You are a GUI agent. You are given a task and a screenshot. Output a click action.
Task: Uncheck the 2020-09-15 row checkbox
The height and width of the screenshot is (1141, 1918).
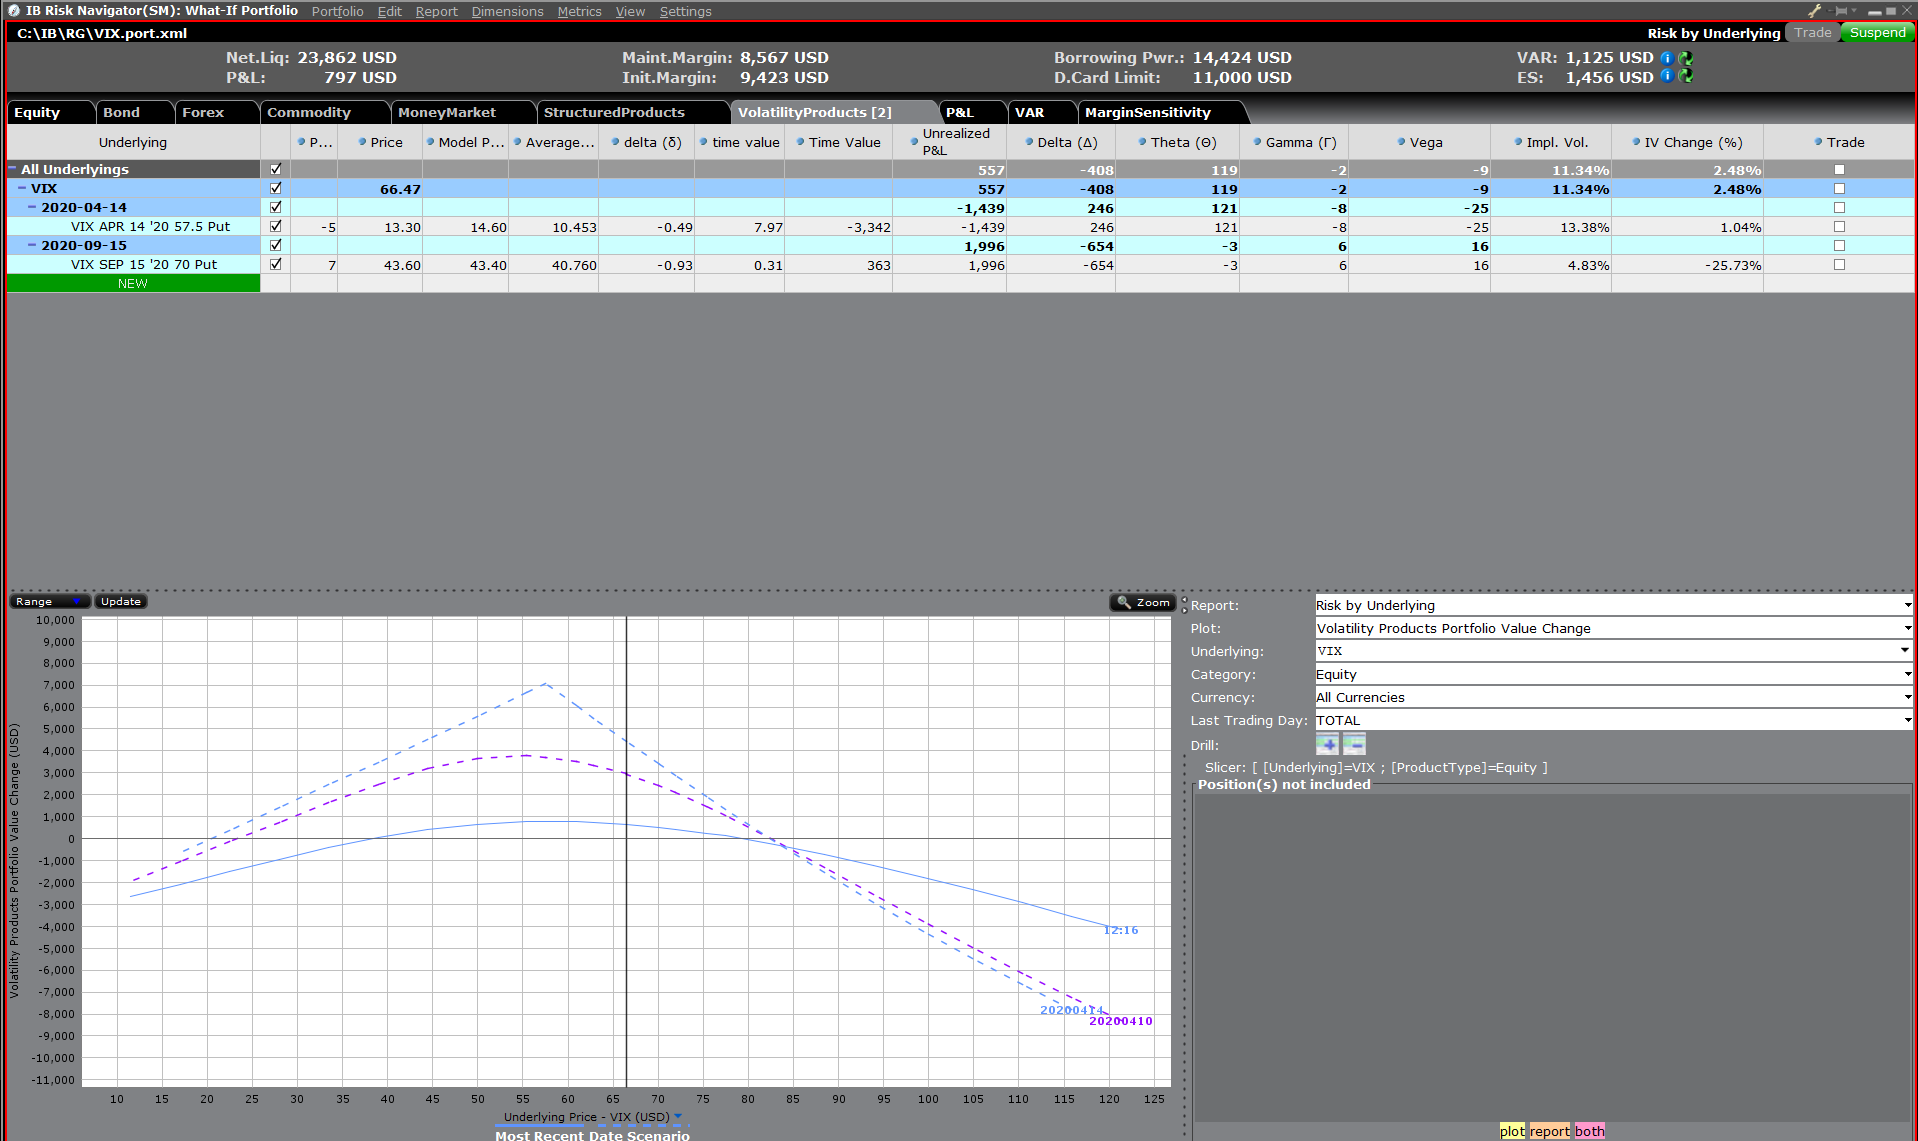276,245
